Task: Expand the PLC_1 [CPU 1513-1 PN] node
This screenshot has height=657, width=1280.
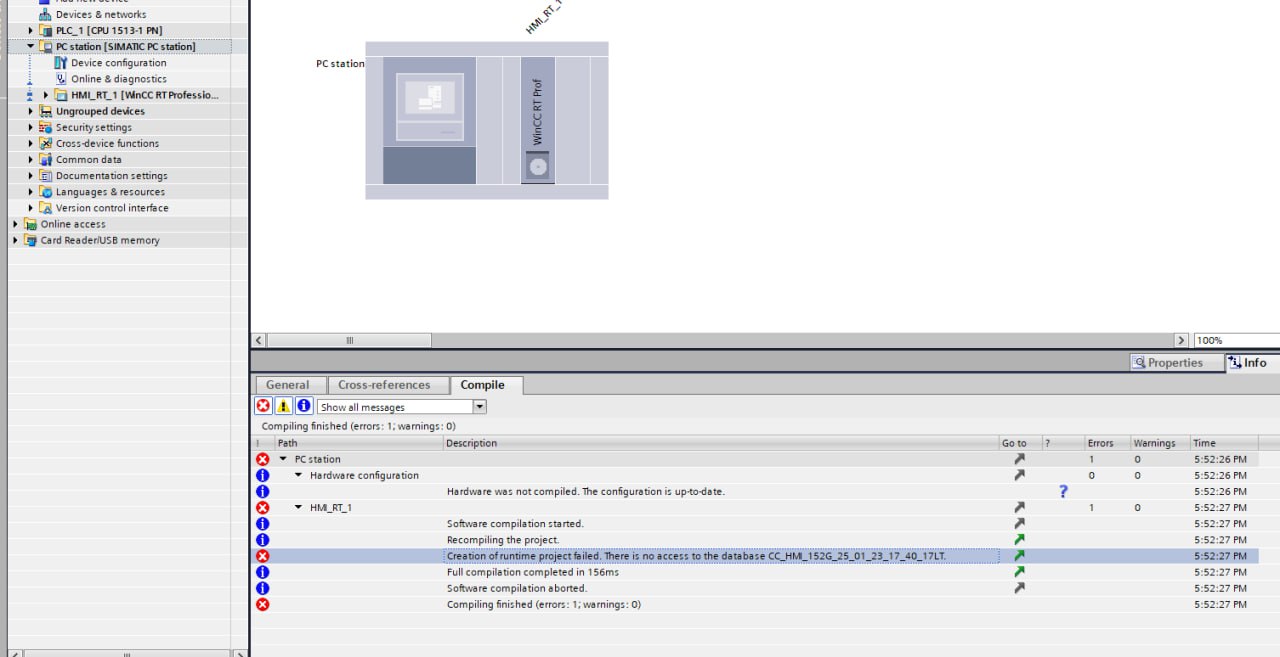Action: 31,30
